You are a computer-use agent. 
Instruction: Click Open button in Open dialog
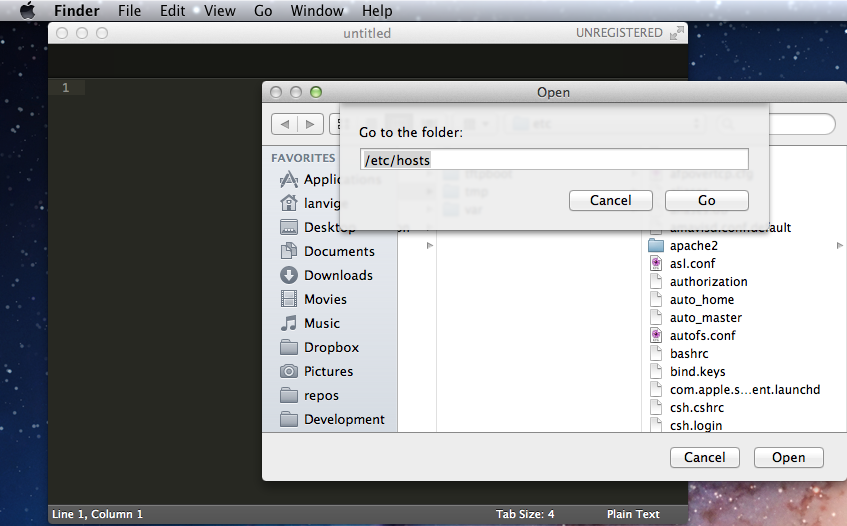789,457
